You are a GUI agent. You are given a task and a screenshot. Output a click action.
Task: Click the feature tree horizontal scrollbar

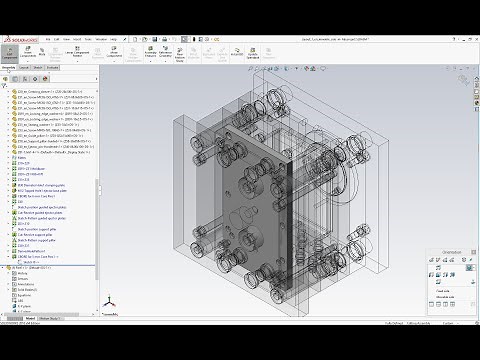pyautogui.click(x=42, y=314)
